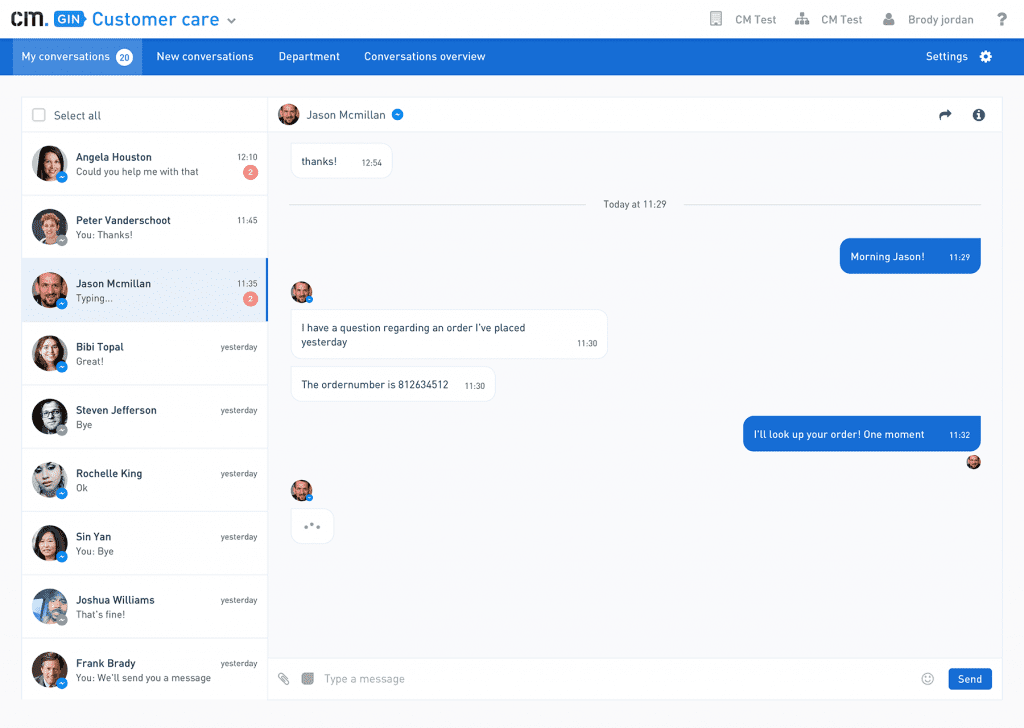Click the templates icon next to the paperclip
The image size is (1024, 728).
(x=305, y=678)
